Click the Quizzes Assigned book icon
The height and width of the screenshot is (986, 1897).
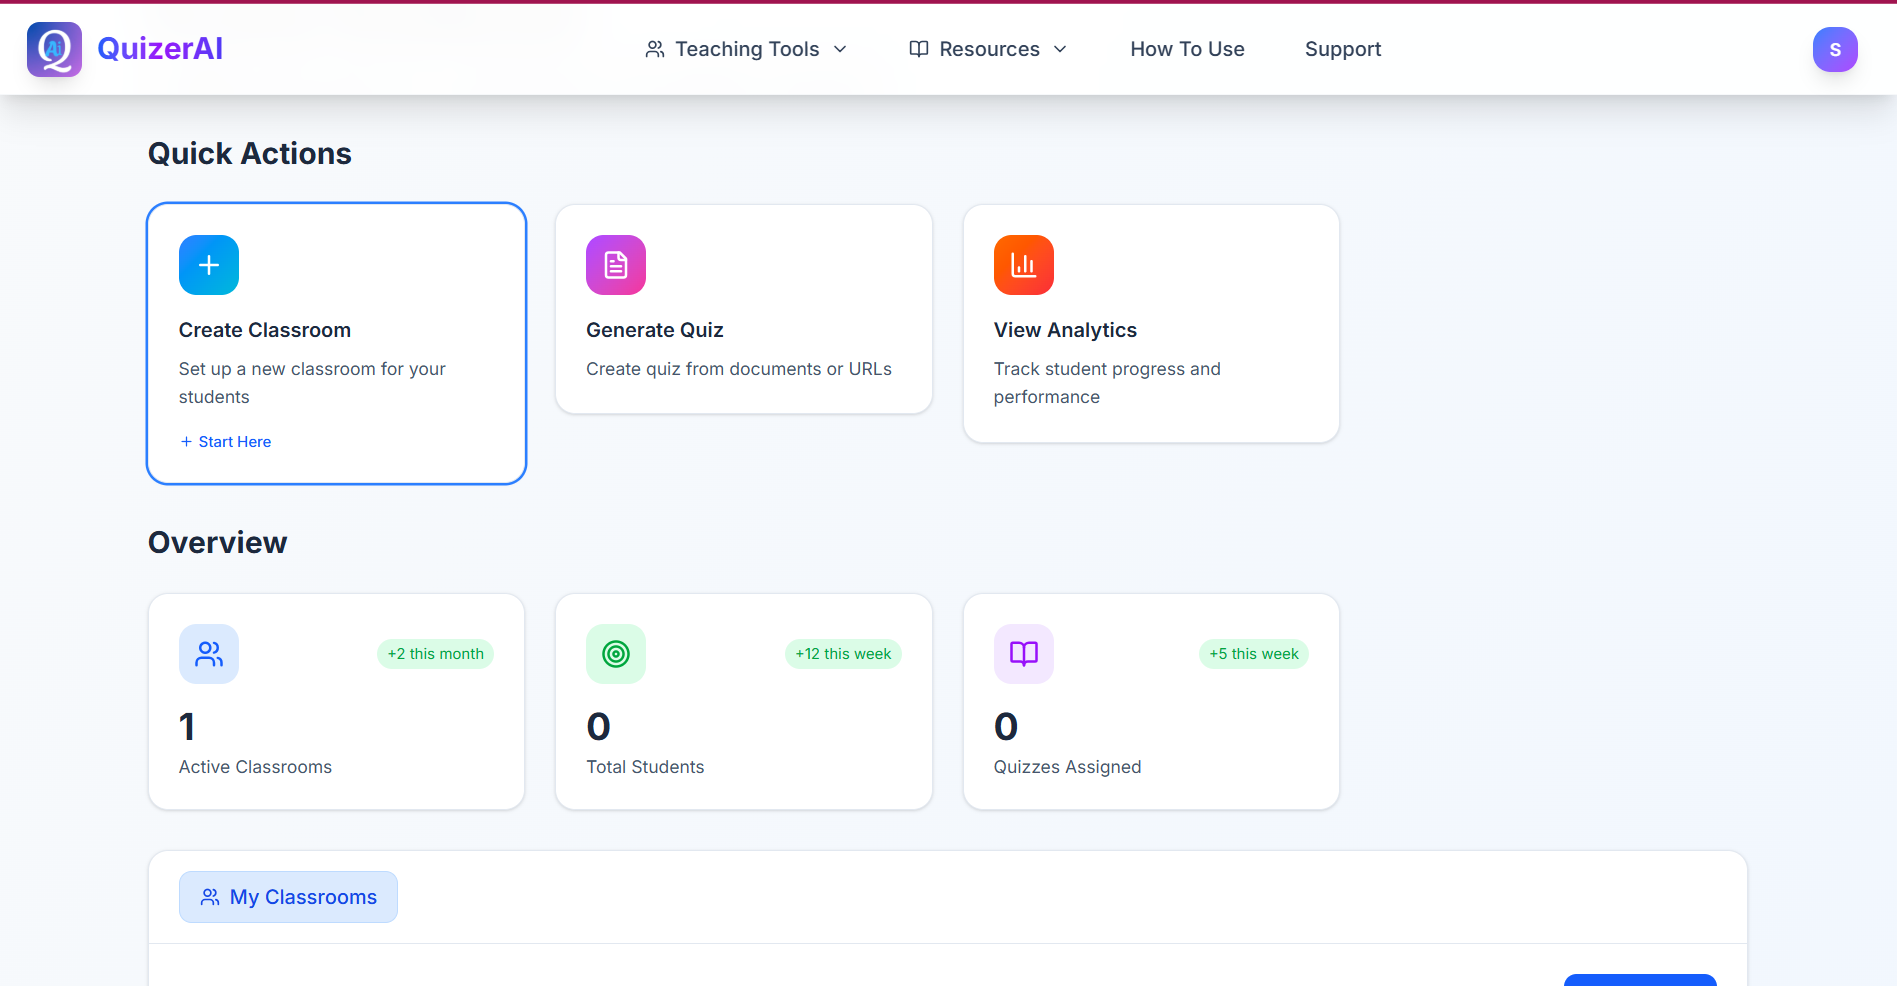click(x=1024, y=654)
